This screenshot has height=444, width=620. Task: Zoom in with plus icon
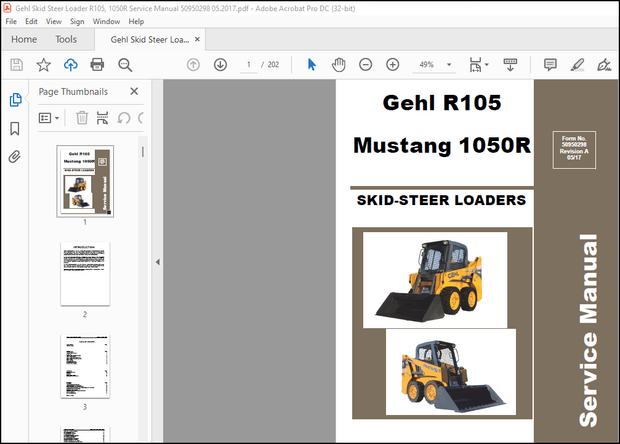(393, 64)
